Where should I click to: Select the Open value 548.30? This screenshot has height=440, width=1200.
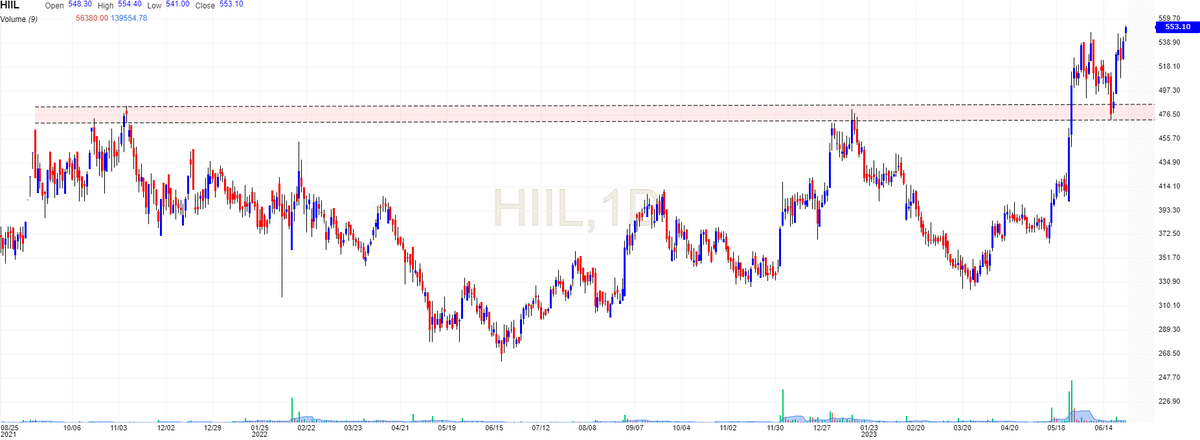click(82, 5)
